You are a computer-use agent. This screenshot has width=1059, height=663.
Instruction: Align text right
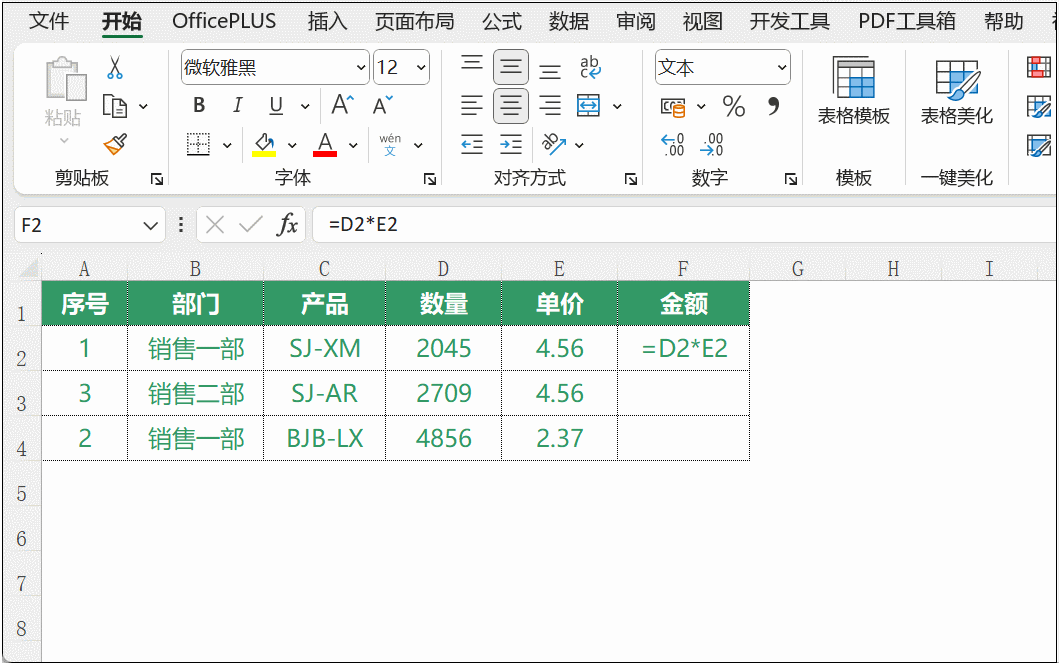(550, 106)
